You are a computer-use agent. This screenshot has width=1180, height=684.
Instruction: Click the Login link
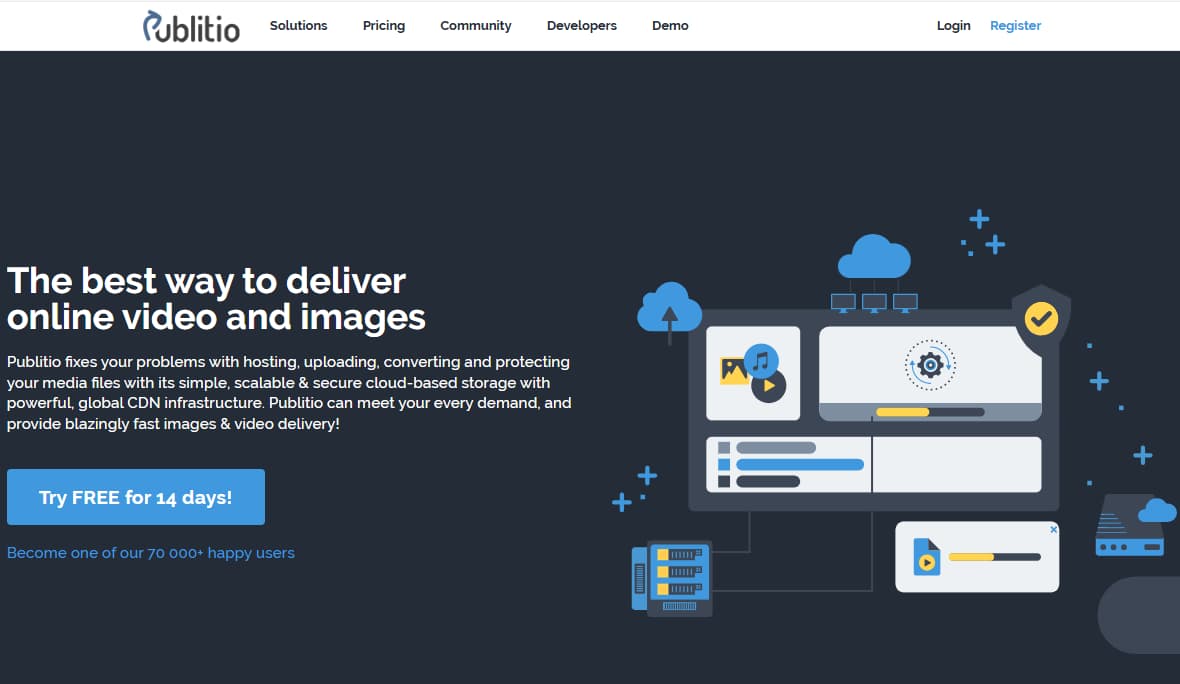(x=953, y=26)
